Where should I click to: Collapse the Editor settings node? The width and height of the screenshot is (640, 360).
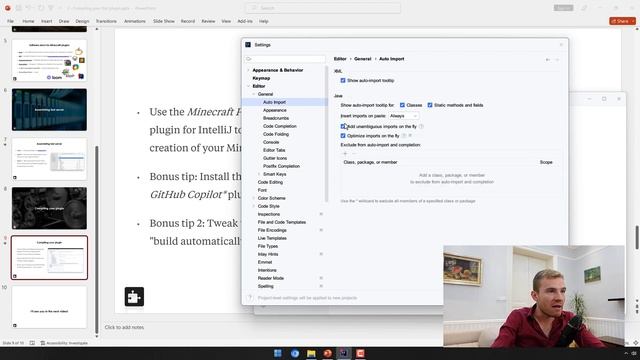(x=248, y=86)
